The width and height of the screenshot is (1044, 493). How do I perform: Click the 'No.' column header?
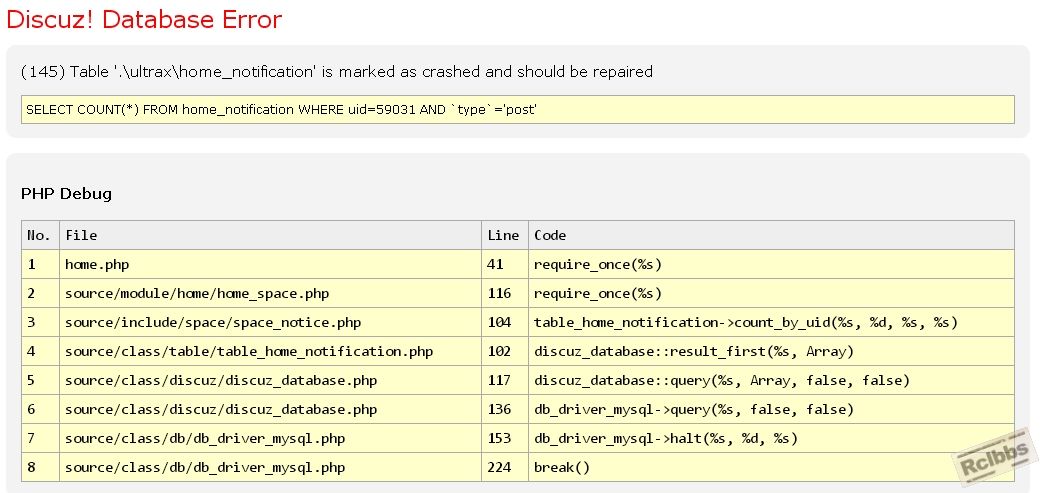tap(41, 235)
